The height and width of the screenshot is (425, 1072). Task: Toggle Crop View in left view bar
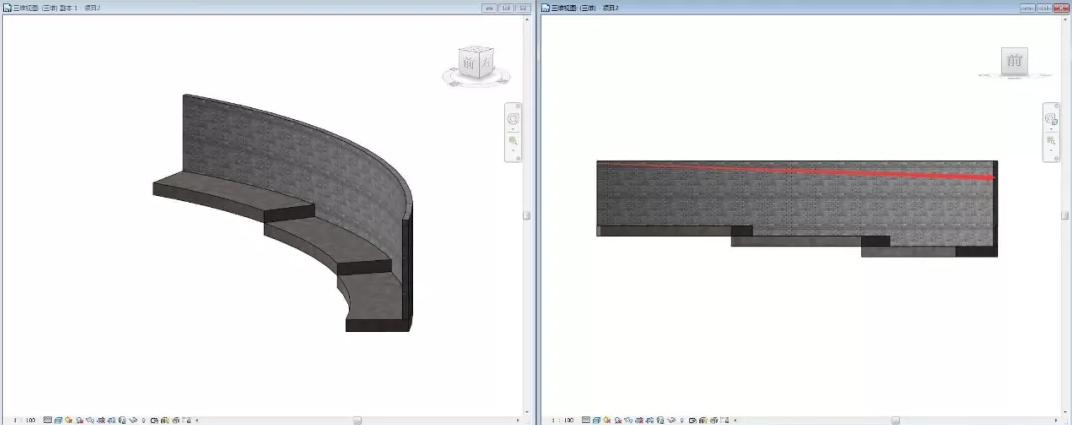(100, 420)
